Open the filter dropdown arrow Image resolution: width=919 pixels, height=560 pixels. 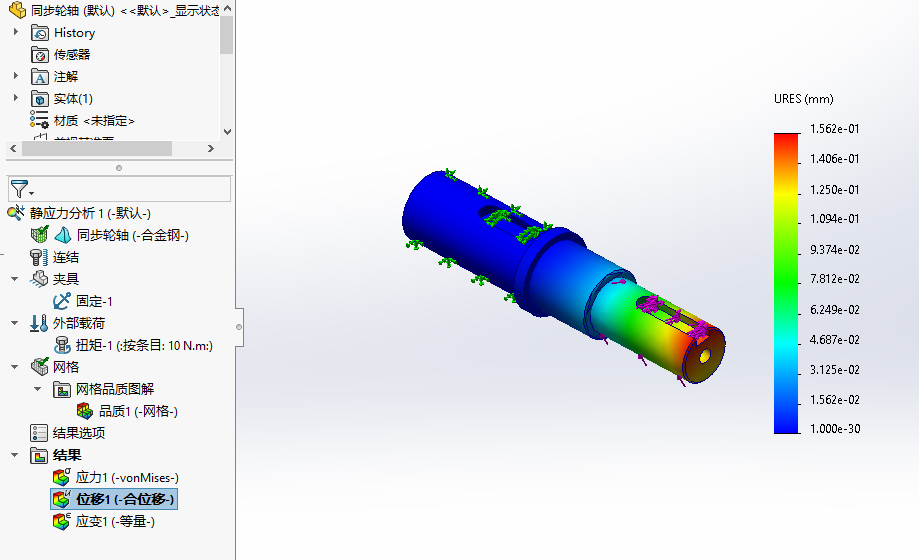(32, 193)
